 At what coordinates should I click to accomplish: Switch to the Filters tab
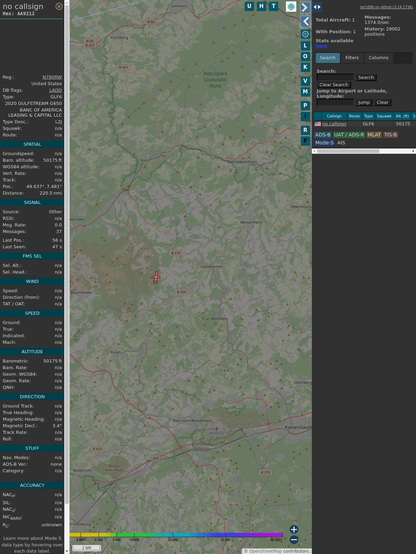pos(352,58)
